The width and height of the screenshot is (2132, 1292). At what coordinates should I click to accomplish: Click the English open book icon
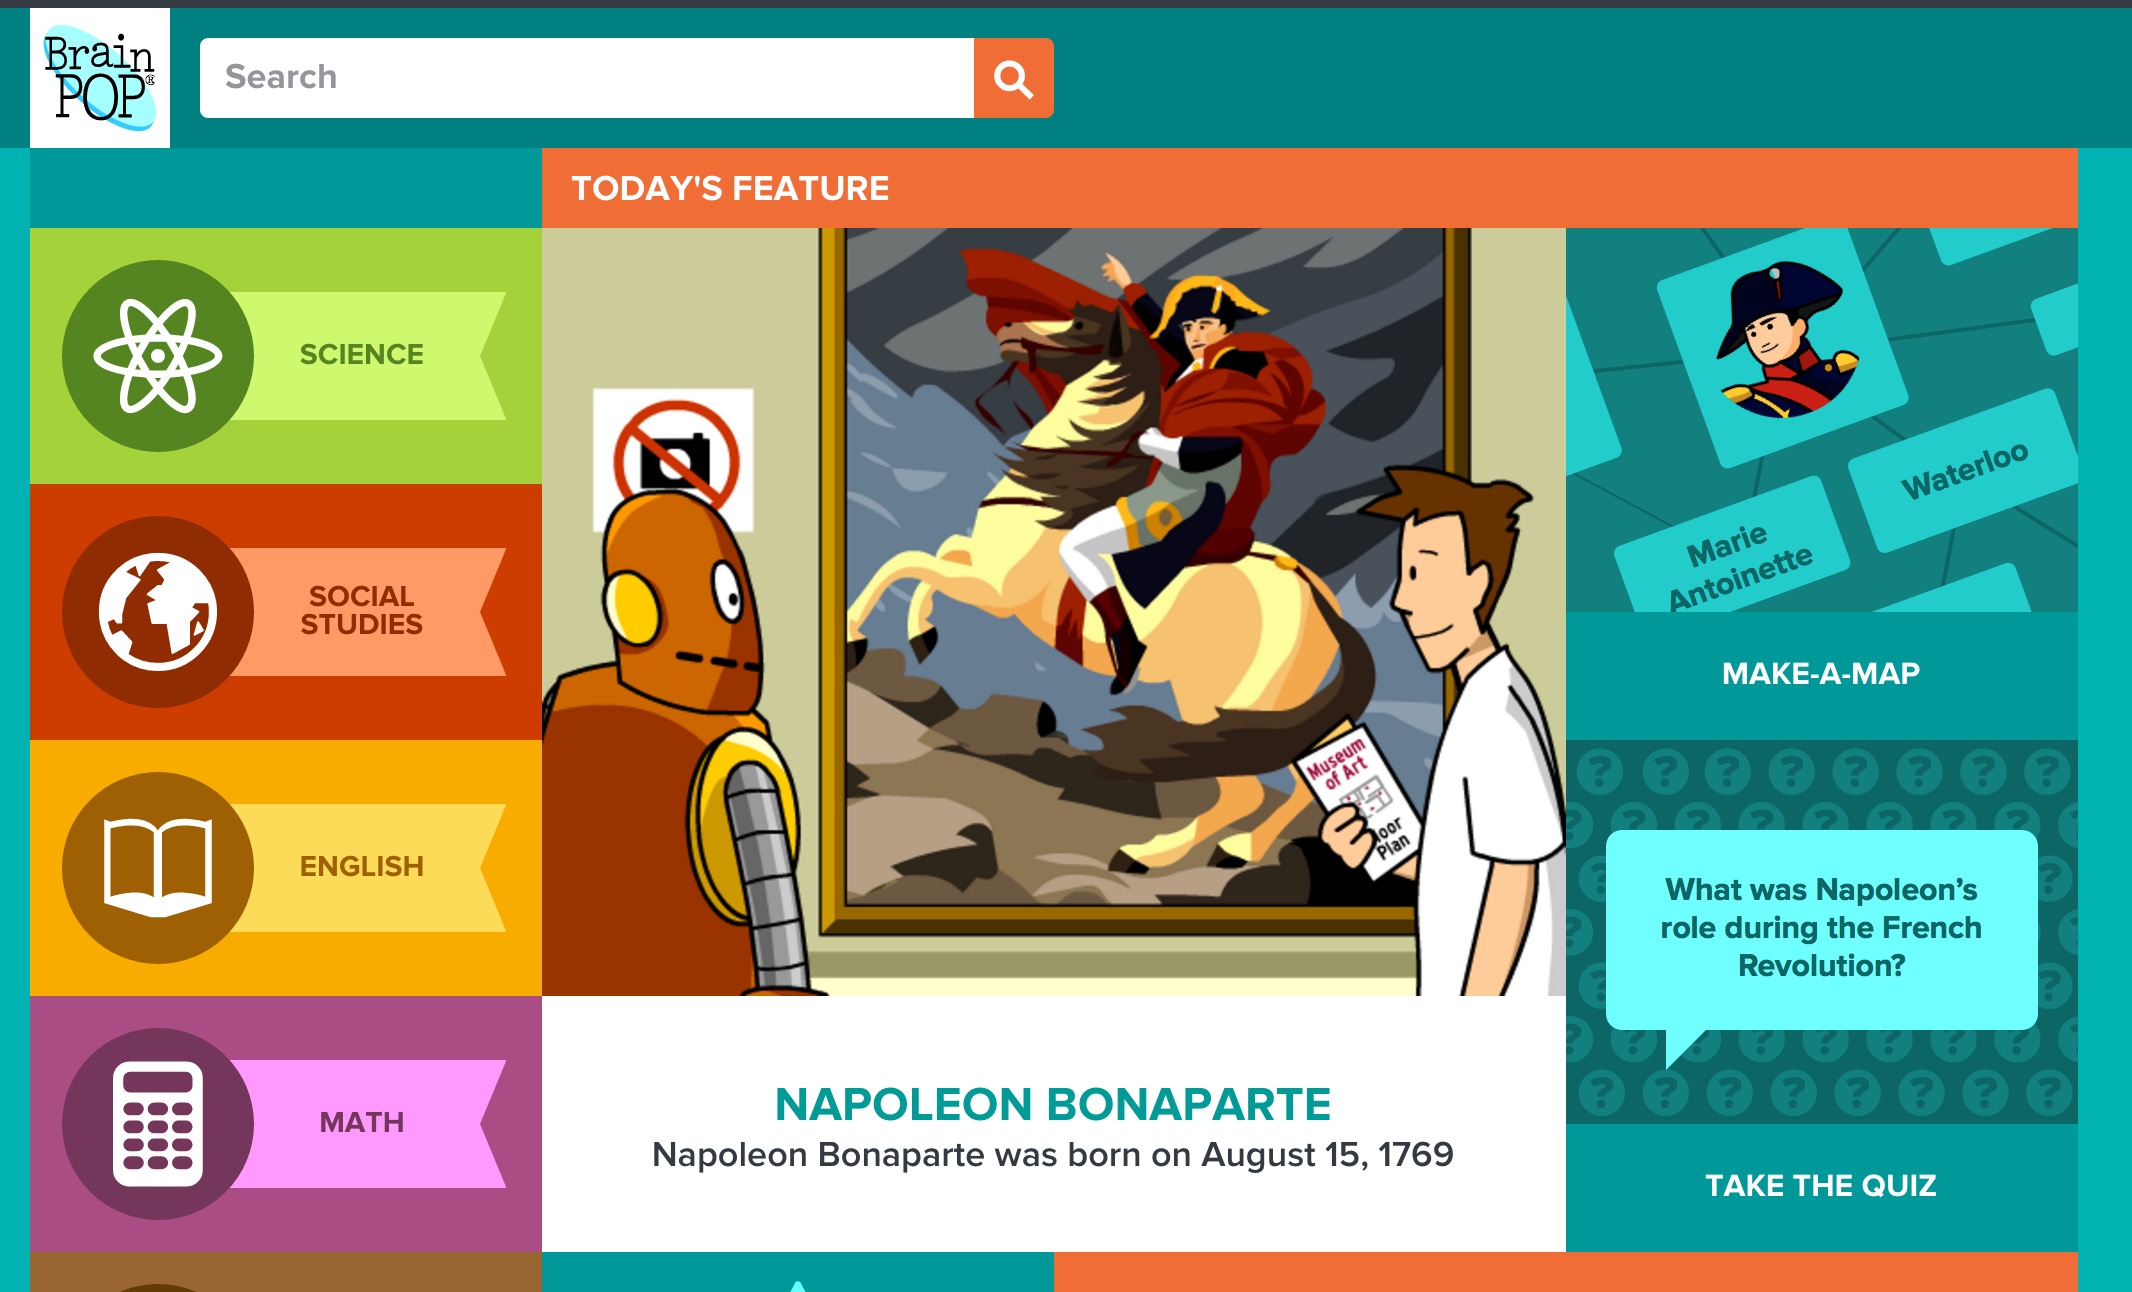coord(158,868)
